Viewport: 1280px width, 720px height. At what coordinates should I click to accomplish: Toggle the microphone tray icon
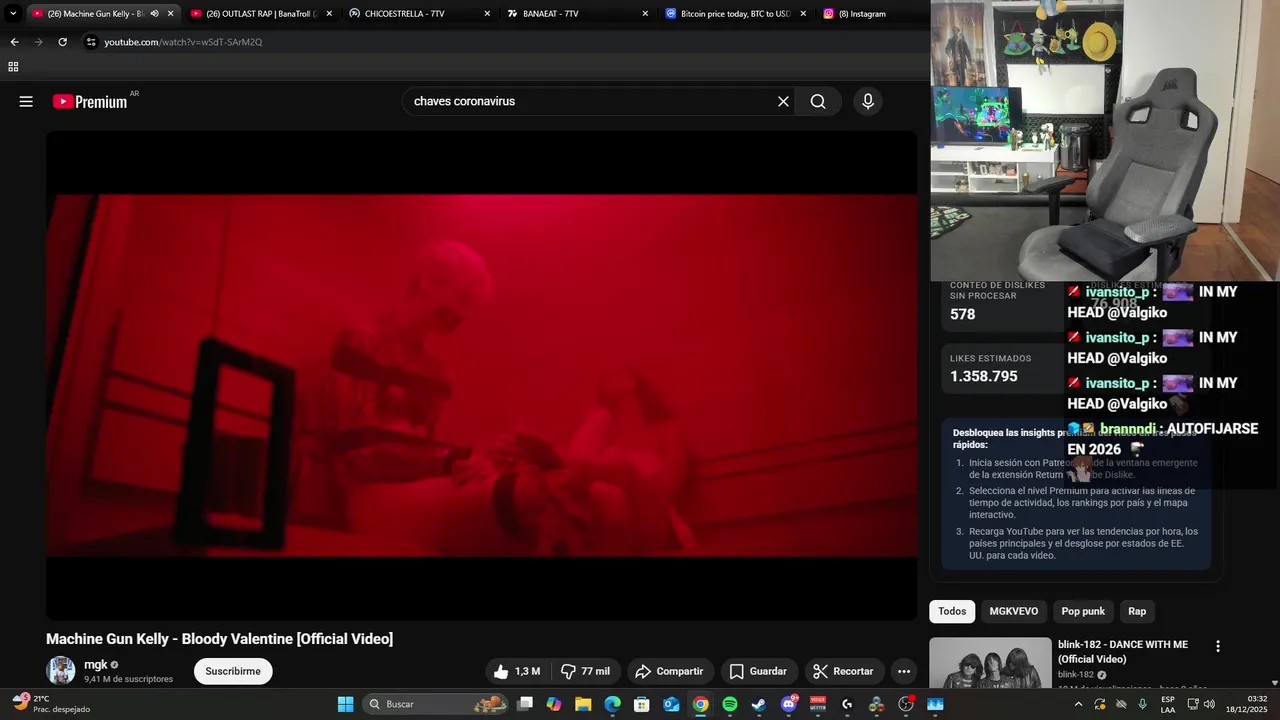point(1142,704)
